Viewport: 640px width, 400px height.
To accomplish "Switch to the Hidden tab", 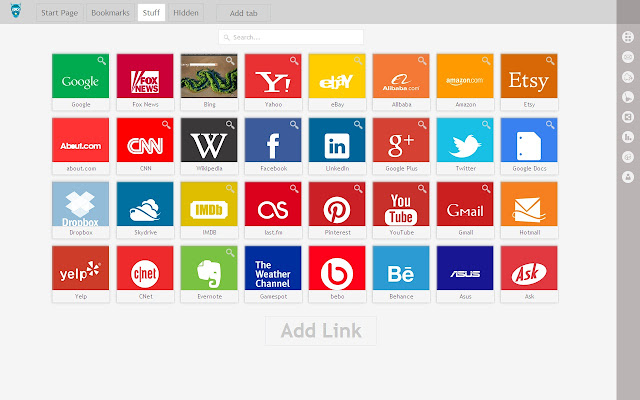I will point(186,13).
